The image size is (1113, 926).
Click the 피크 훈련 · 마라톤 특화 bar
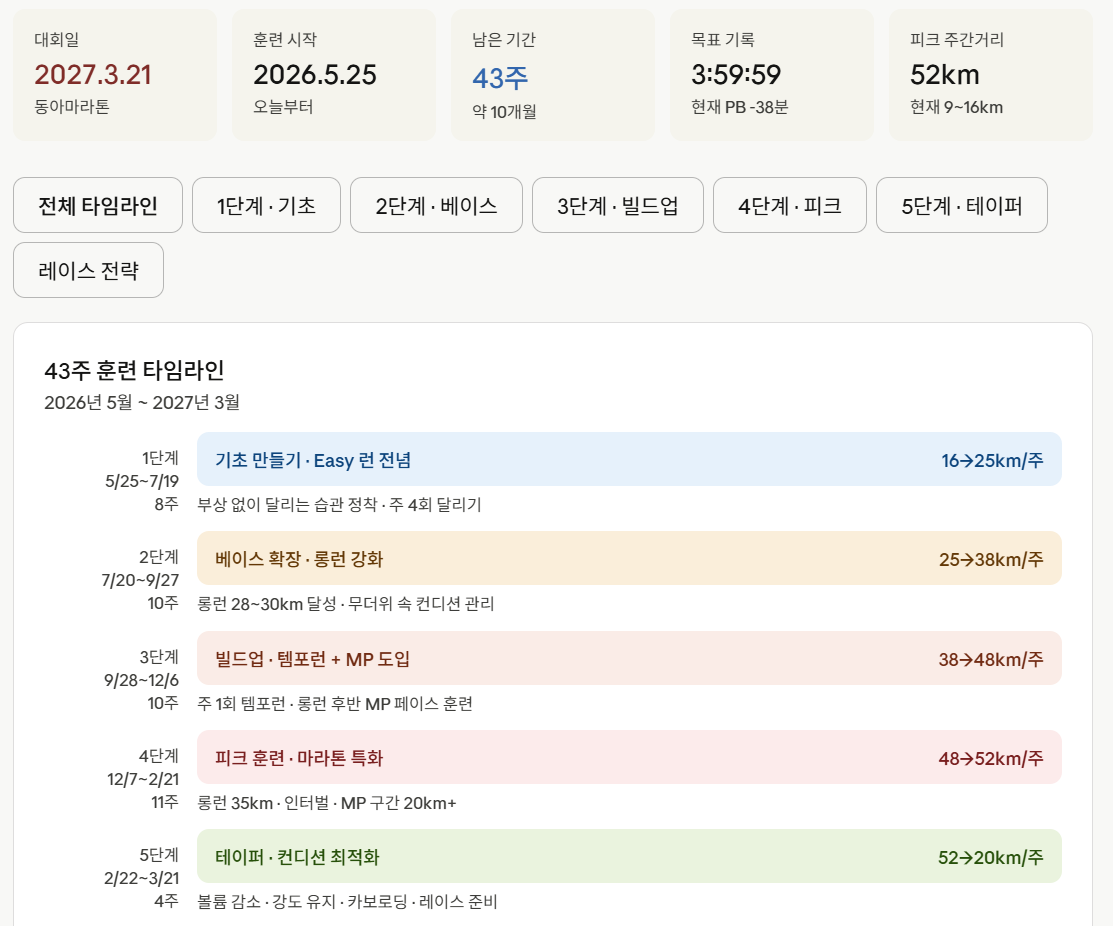click(629, 757)
